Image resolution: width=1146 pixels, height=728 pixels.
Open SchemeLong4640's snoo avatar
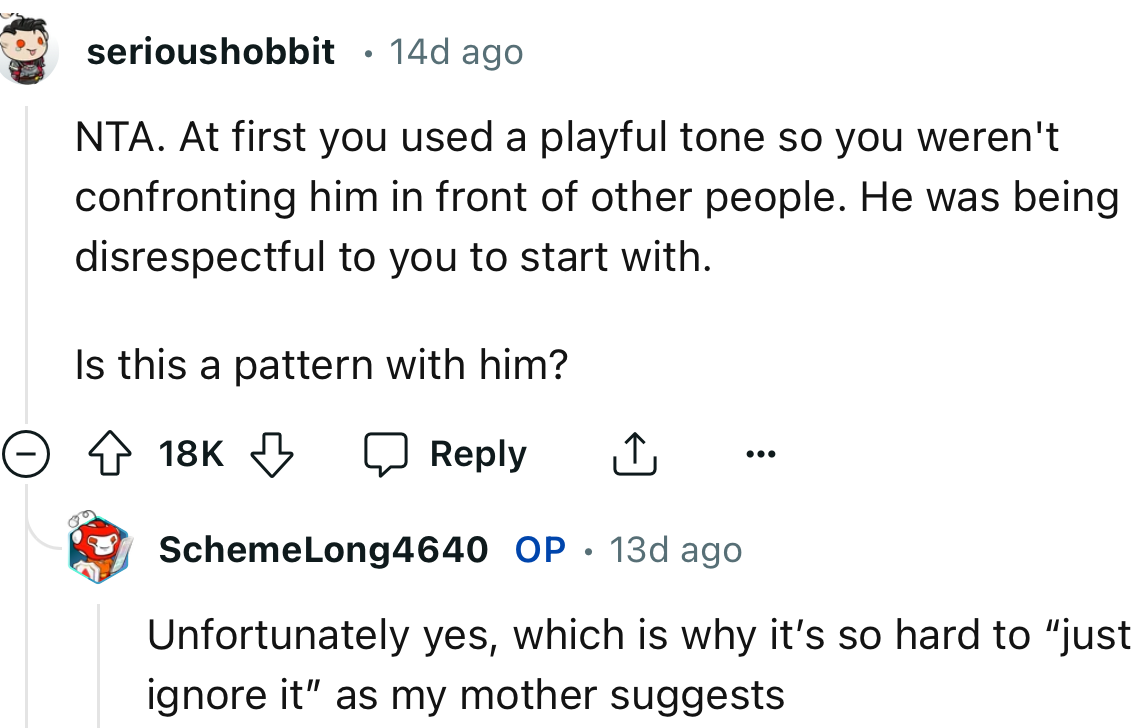pyautogui.click(x=97, y=549)
